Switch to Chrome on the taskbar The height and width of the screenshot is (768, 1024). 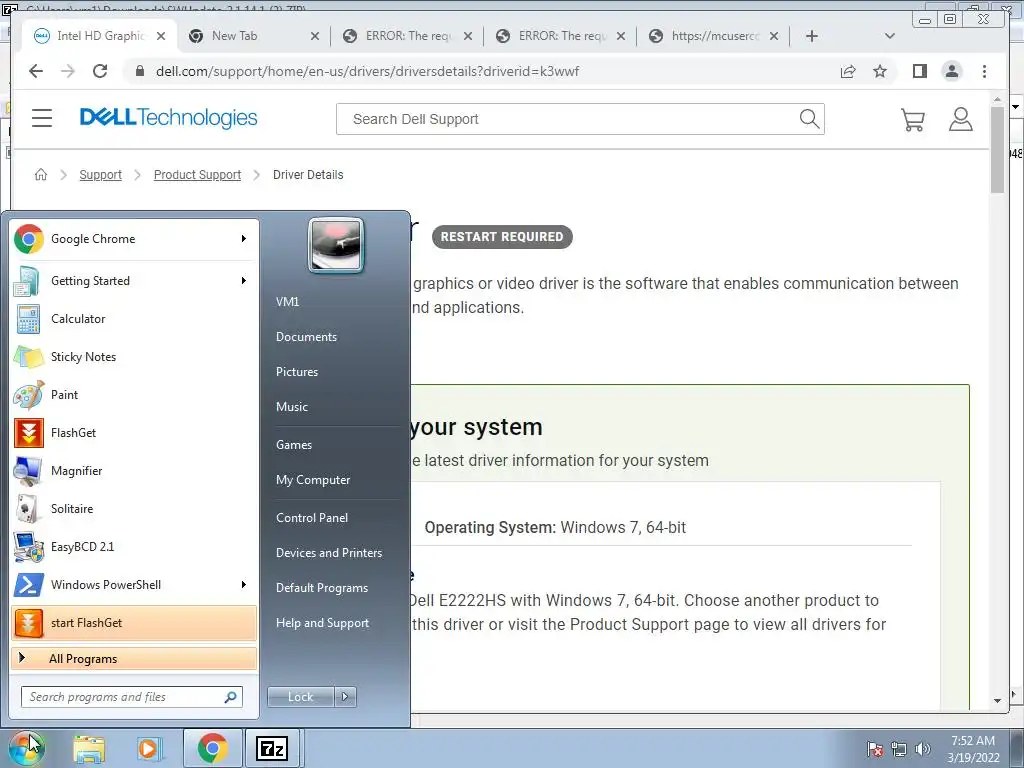pos(212,748)
